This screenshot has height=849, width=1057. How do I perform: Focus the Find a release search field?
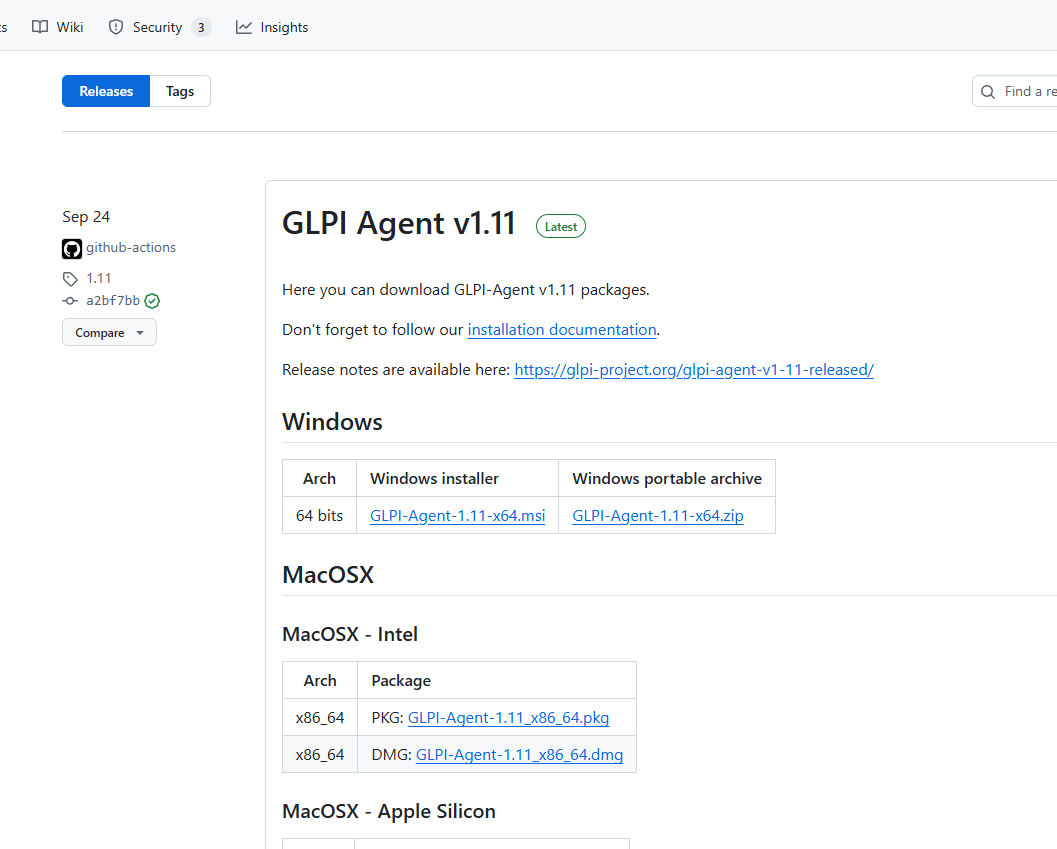[1015, 91]
